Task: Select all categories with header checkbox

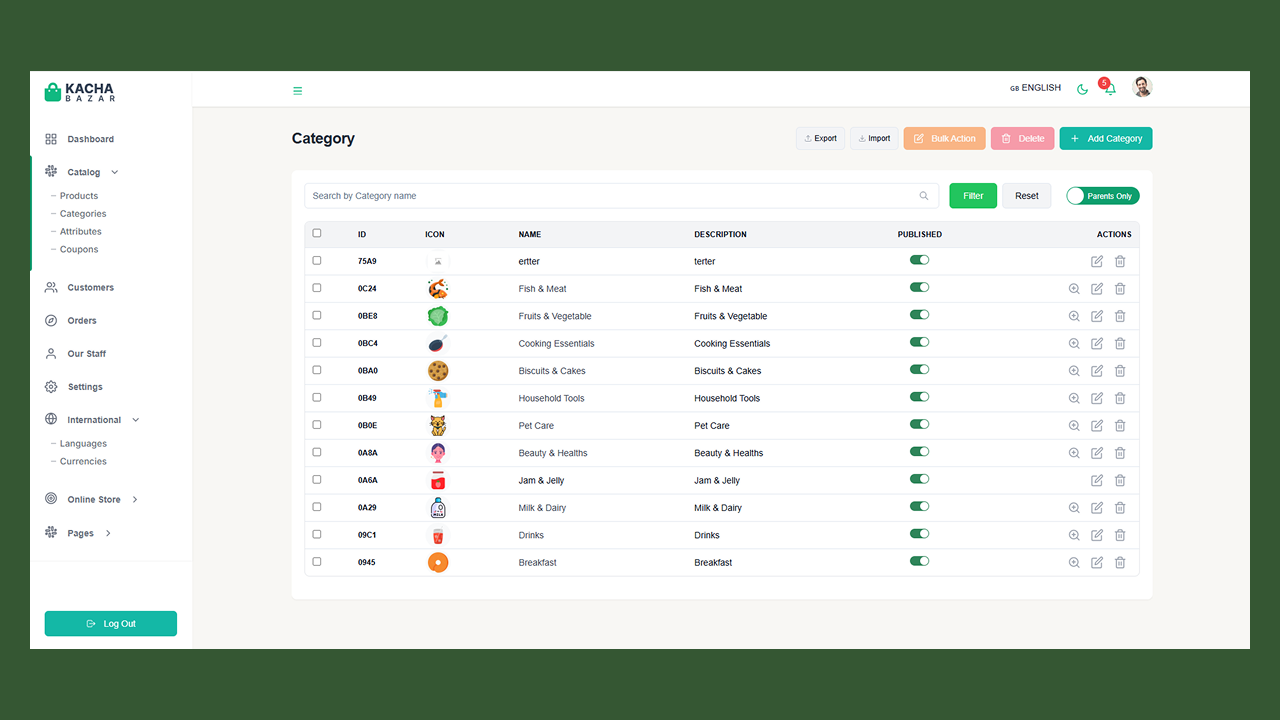Action: coord(317,233)
